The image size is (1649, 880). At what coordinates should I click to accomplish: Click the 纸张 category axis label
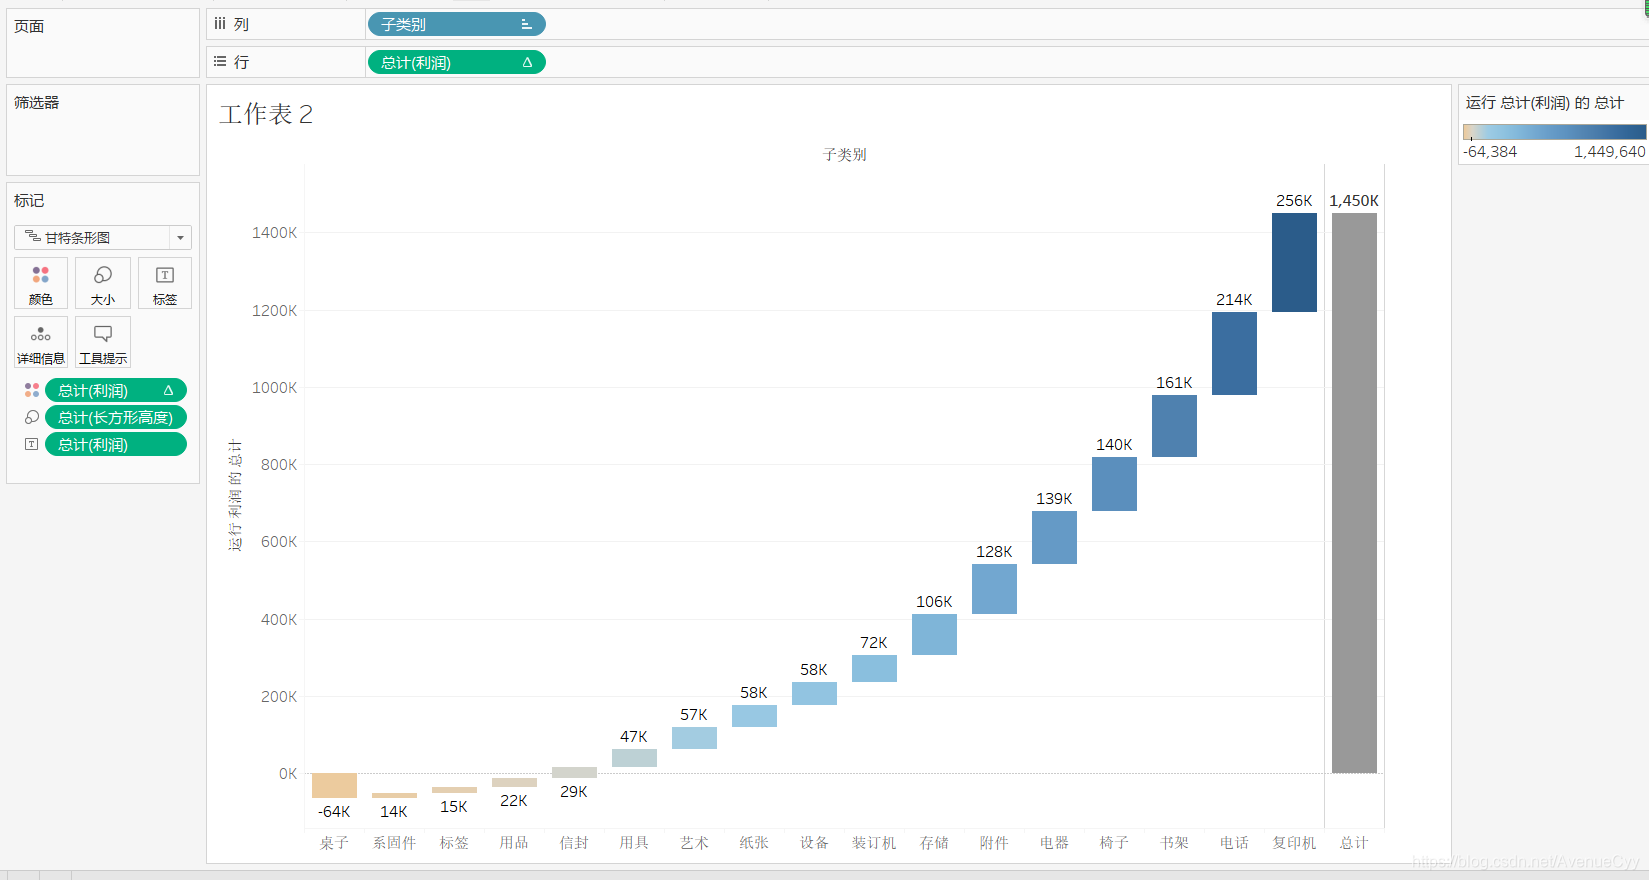click(x=754, y=842)
